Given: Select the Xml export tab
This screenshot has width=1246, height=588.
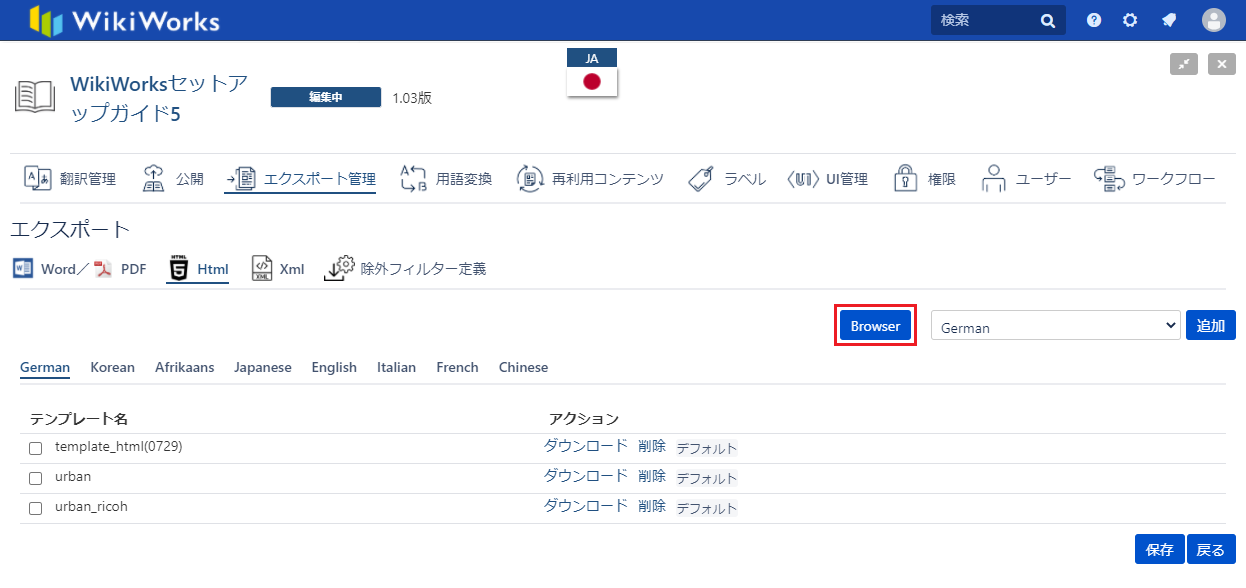Looking at the screenshot, I should 278,269.
